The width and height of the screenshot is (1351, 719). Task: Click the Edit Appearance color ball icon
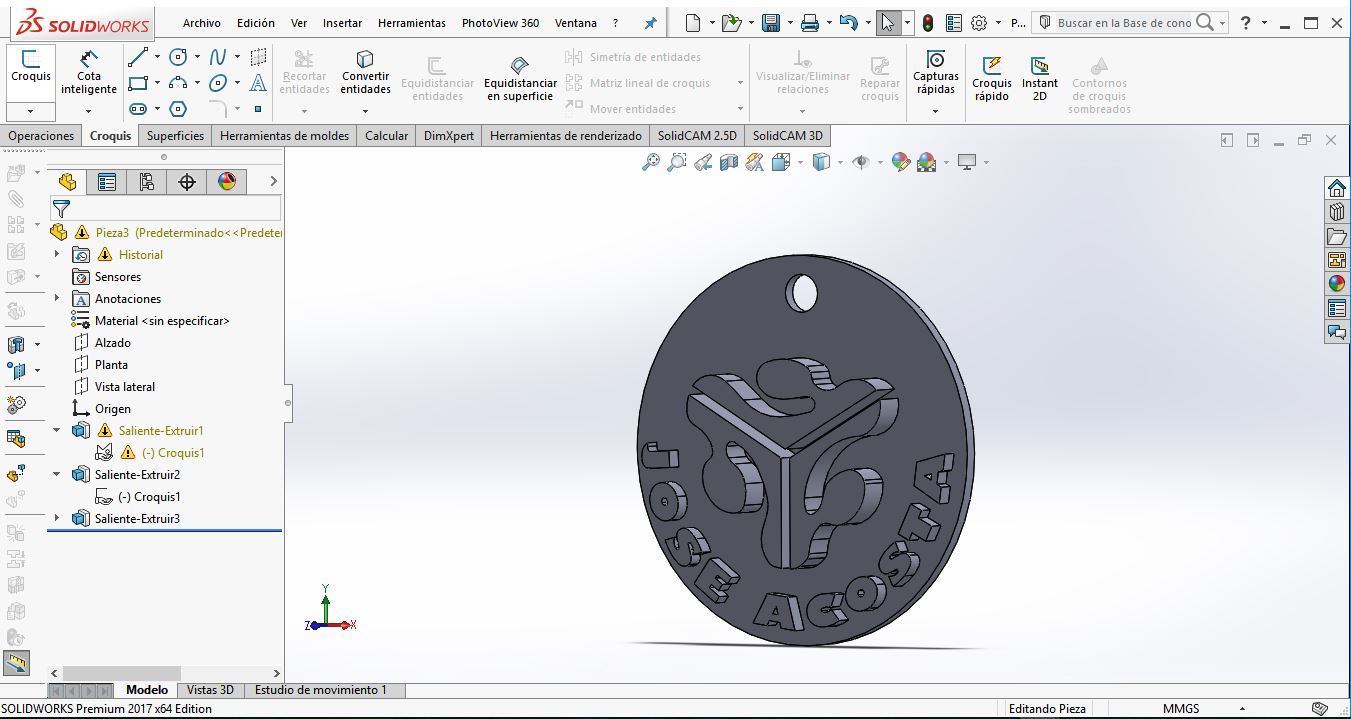point(900,161)
